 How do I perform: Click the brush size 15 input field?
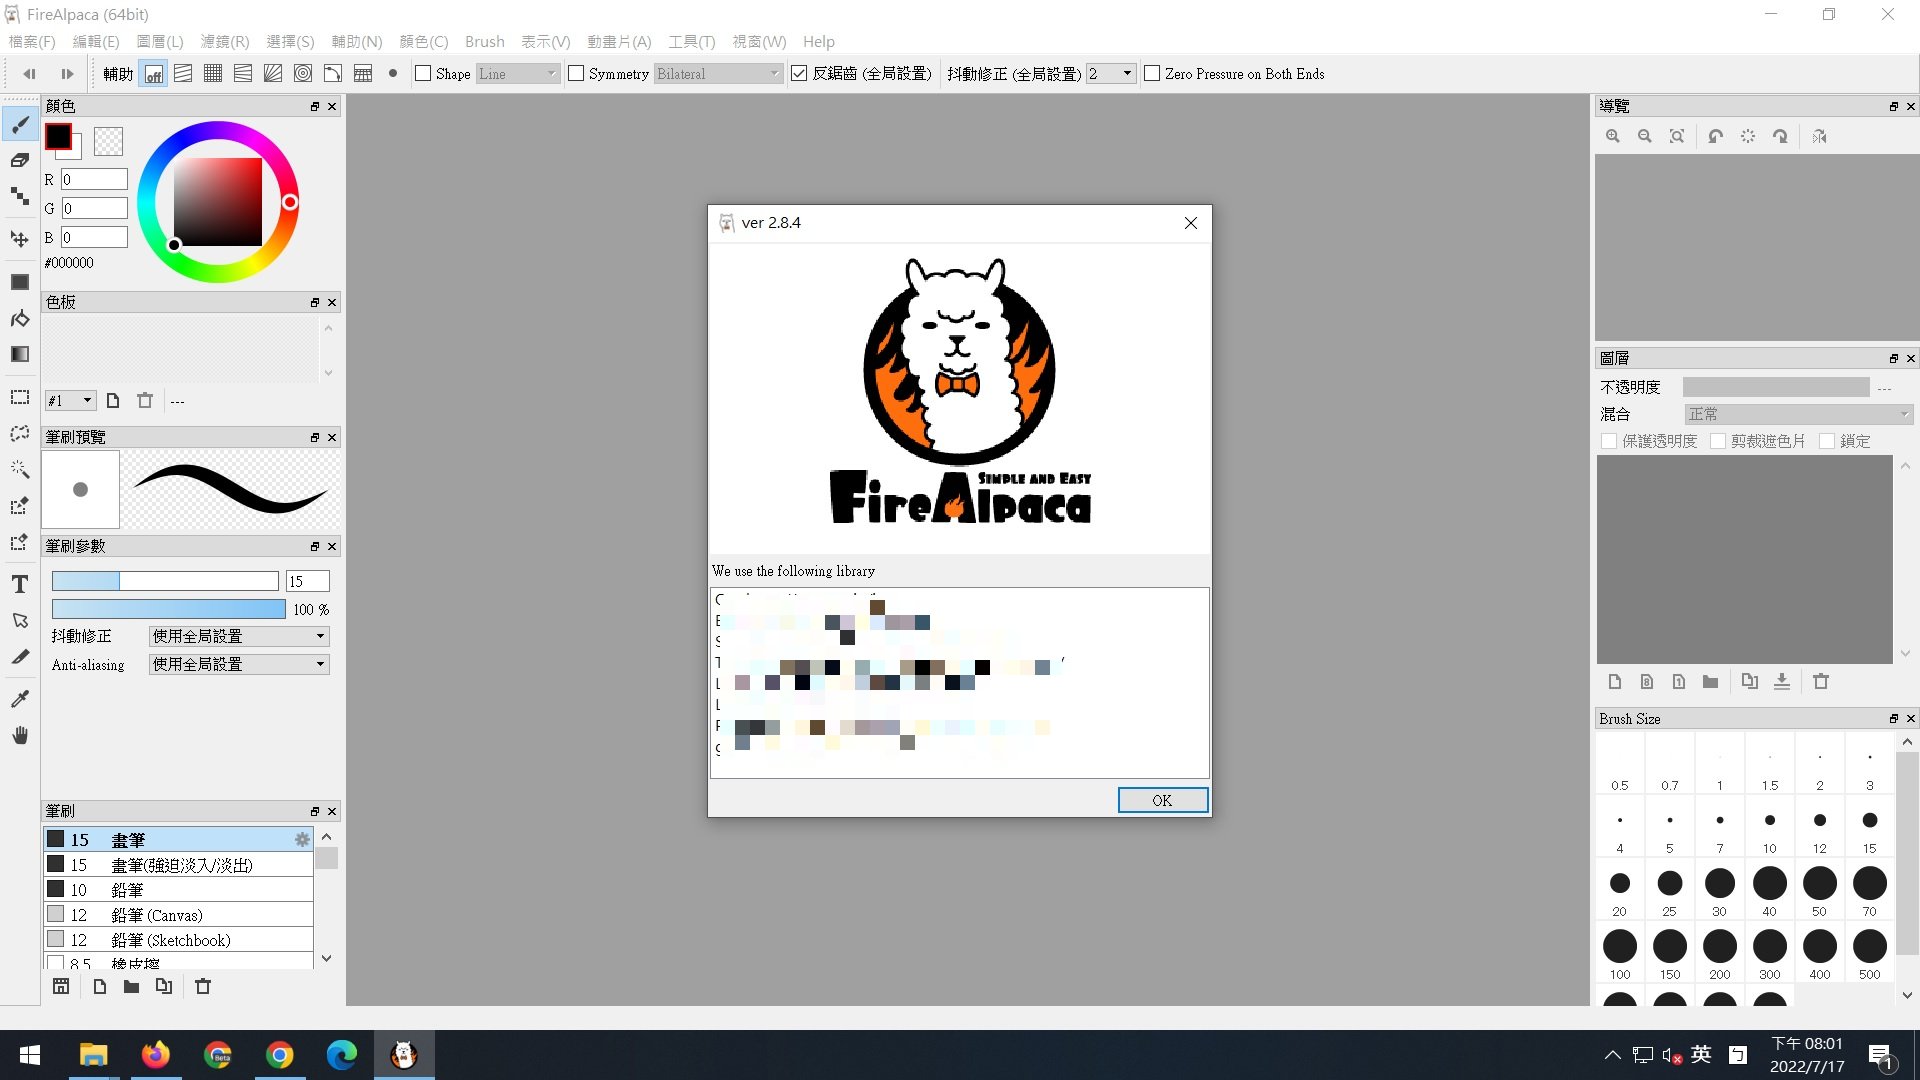coord(307,581)
